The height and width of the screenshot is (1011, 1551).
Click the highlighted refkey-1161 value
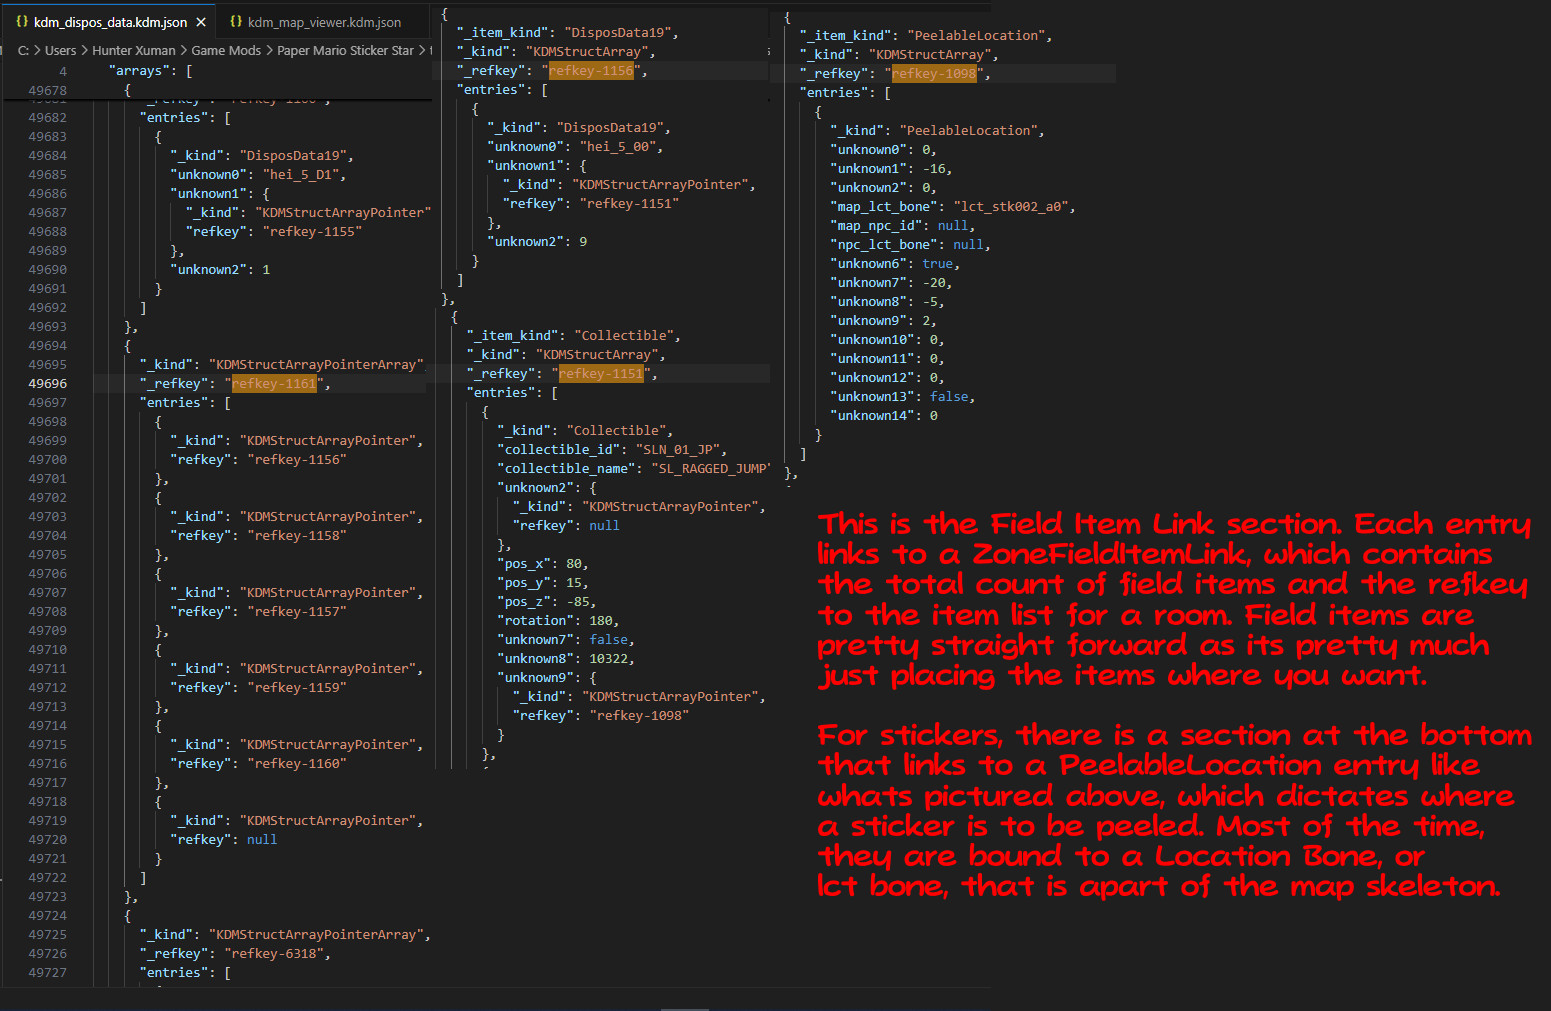pyautogui.click(x=274, y=384)
